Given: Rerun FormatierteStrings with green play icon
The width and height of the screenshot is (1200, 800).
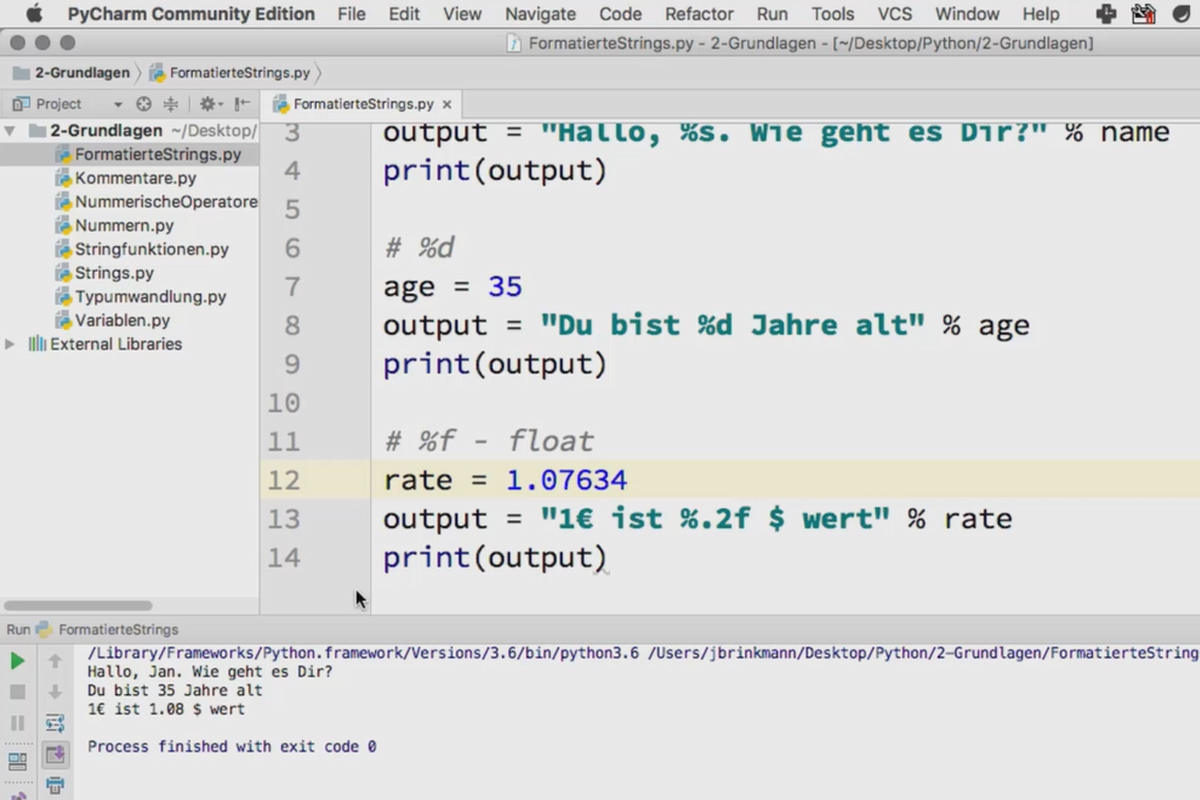Looking at the screenshot, I should (x=17, y=660).
